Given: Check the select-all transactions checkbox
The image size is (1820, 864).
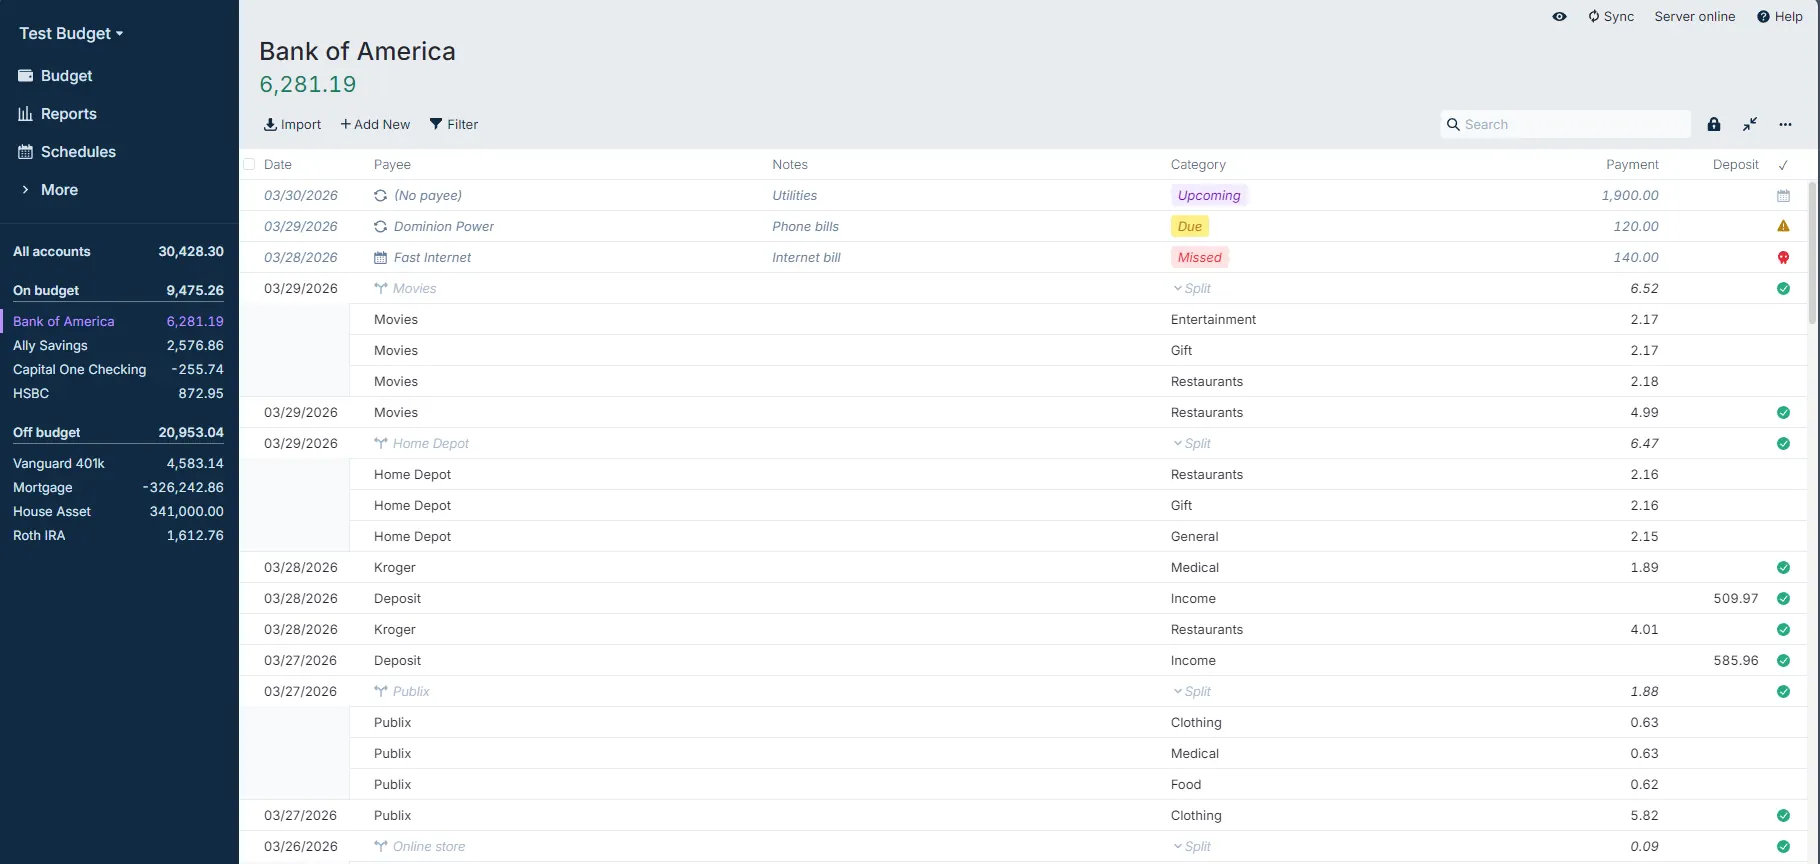Looking at the screenshot, I should [249, 164].
